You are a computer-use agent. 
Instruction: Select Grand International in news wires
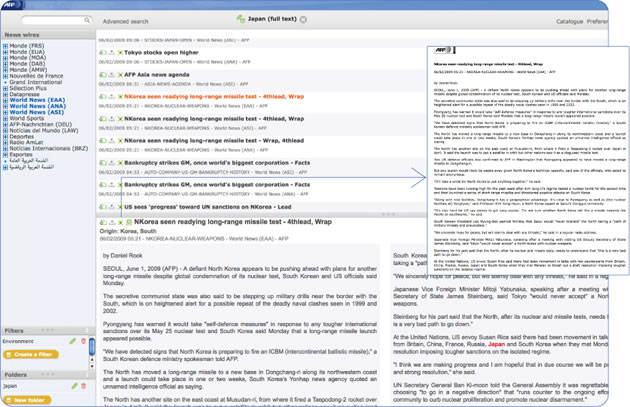(36, 82)
